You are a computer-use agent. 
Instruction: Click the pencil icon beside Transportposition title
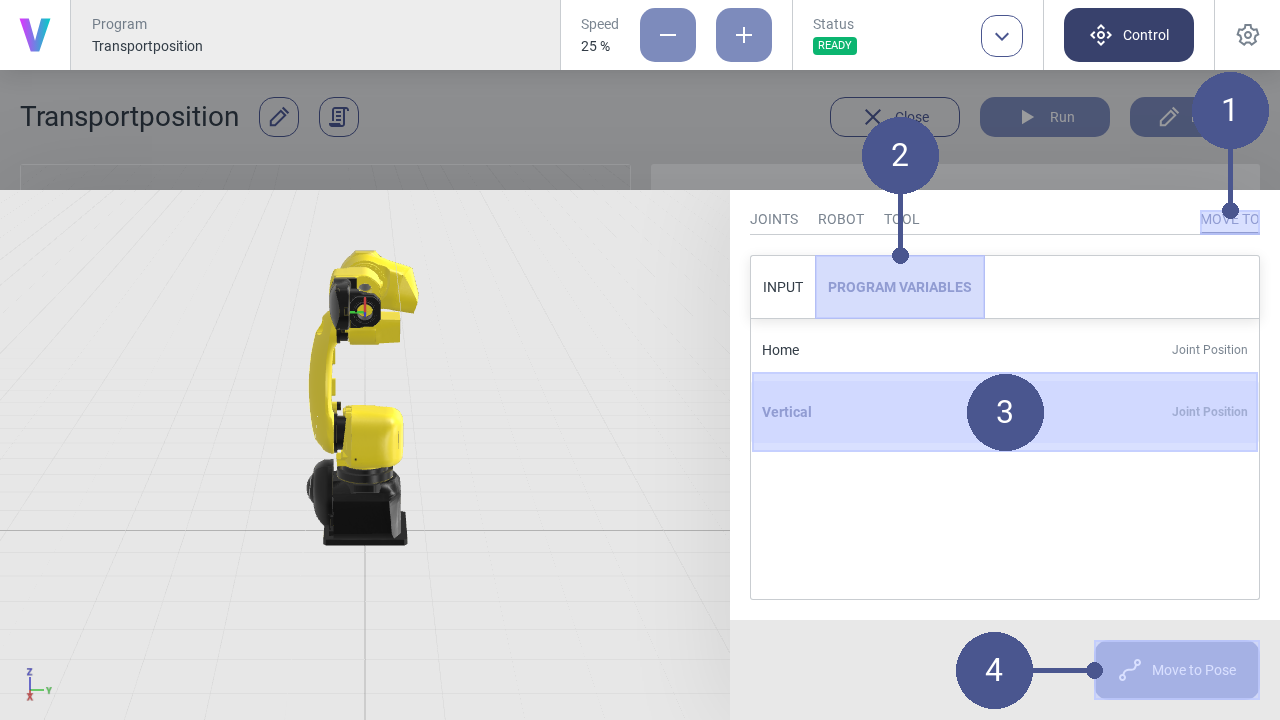[x=279, y=117]
